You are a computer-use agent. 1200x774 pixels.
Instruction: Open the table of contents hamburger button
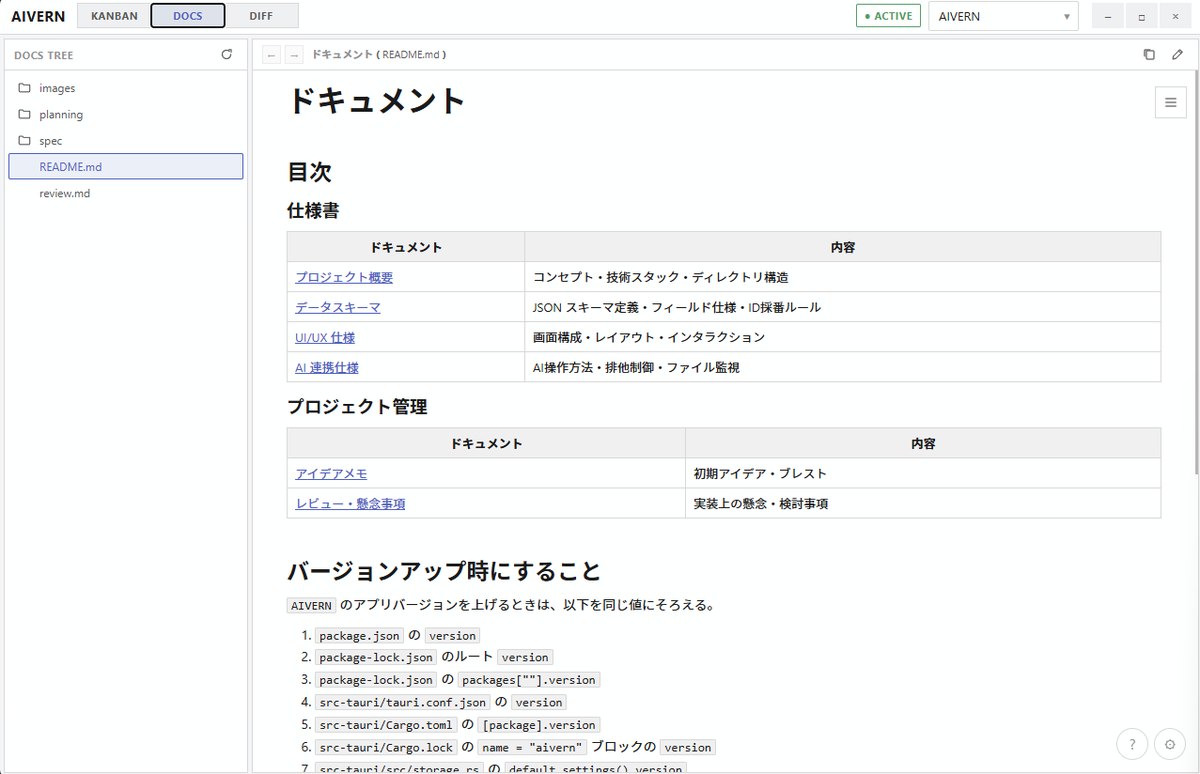coord(1170,102)
